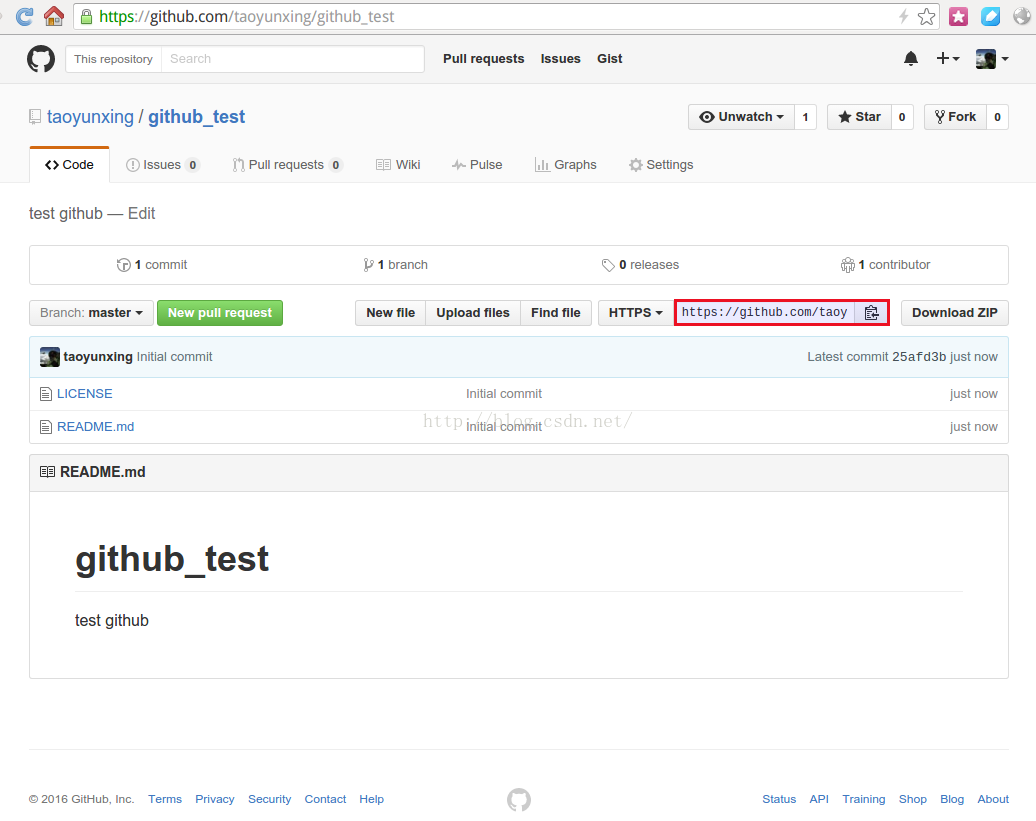
Task: Click the README.md file icon in list
Action: [46, 427]
